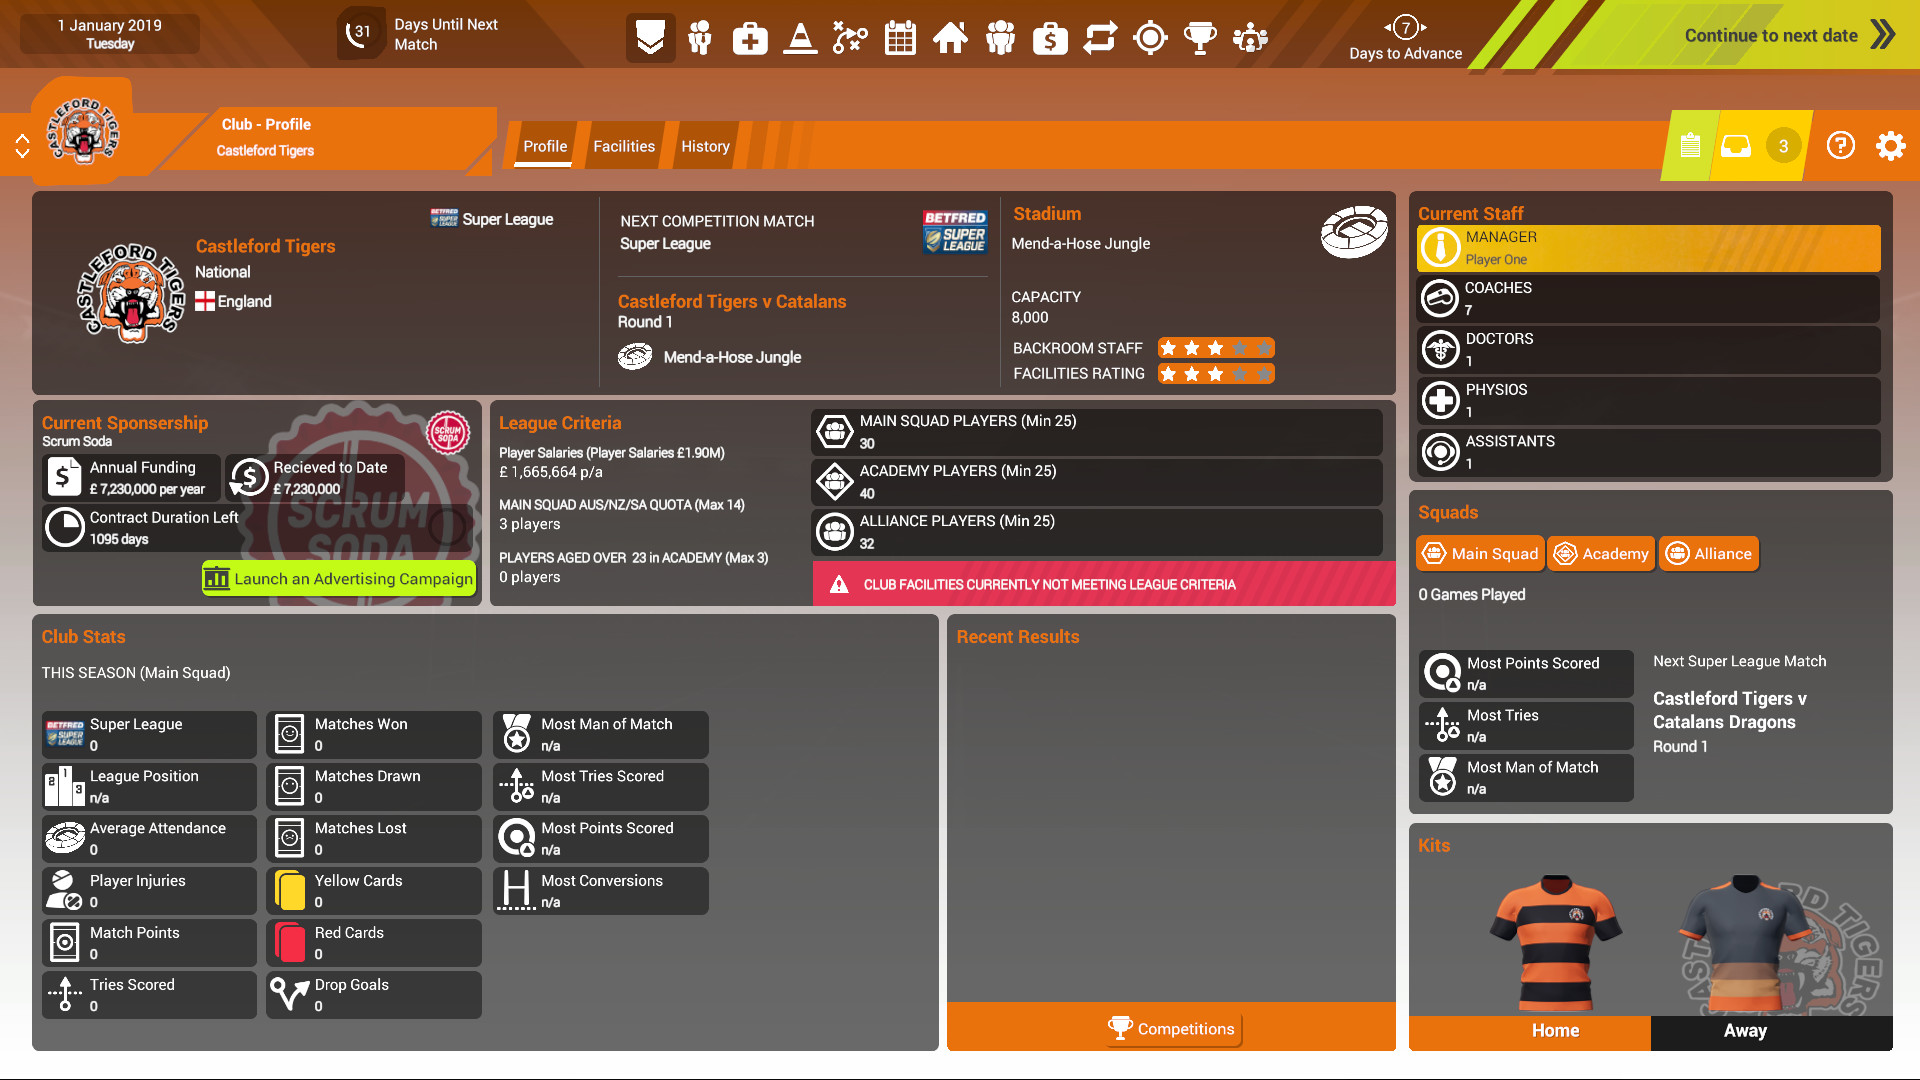
Task: Open the fixtures calendar icon
Action: click(900, 38)
